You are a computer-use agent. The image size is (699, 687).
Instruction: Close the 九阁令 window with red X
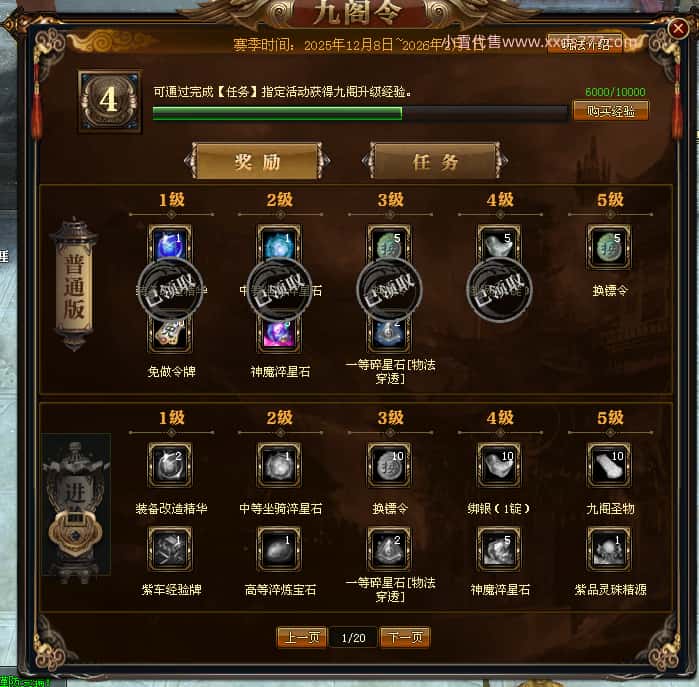678,29
